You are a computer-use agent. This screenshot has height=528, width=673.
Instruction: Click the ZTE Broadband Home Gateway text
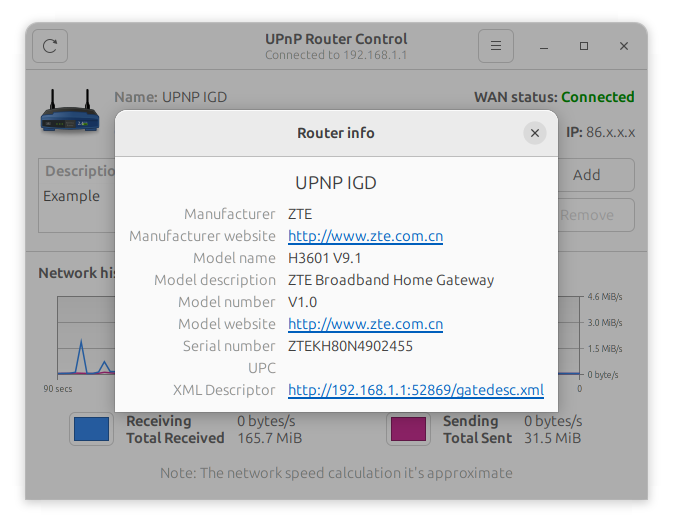(x=391, y=280)
